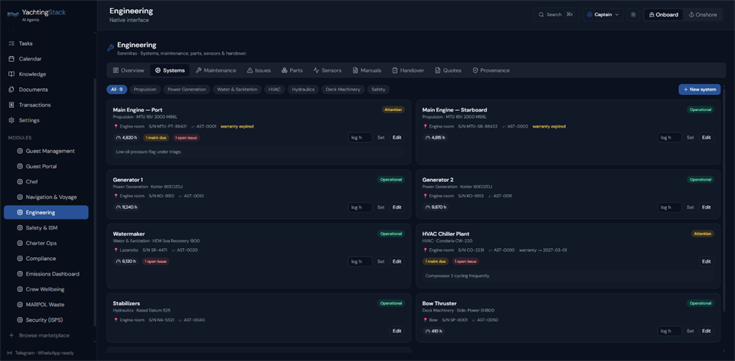The height and width of the screenshot is (361, 735).
Task: Open the Manuals tab
Action: [x=367, y=70]
